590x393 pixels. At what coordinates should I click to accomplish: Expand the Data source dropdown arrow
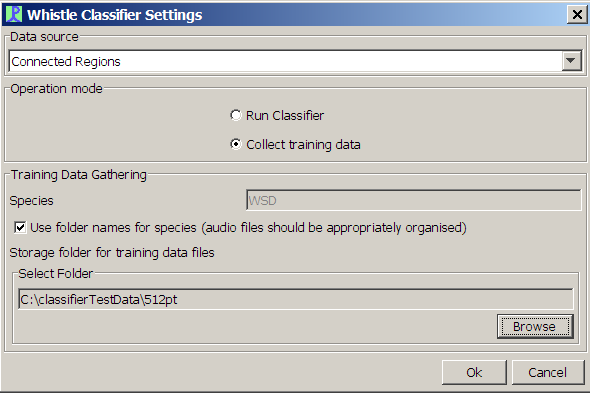coord(571,61)
